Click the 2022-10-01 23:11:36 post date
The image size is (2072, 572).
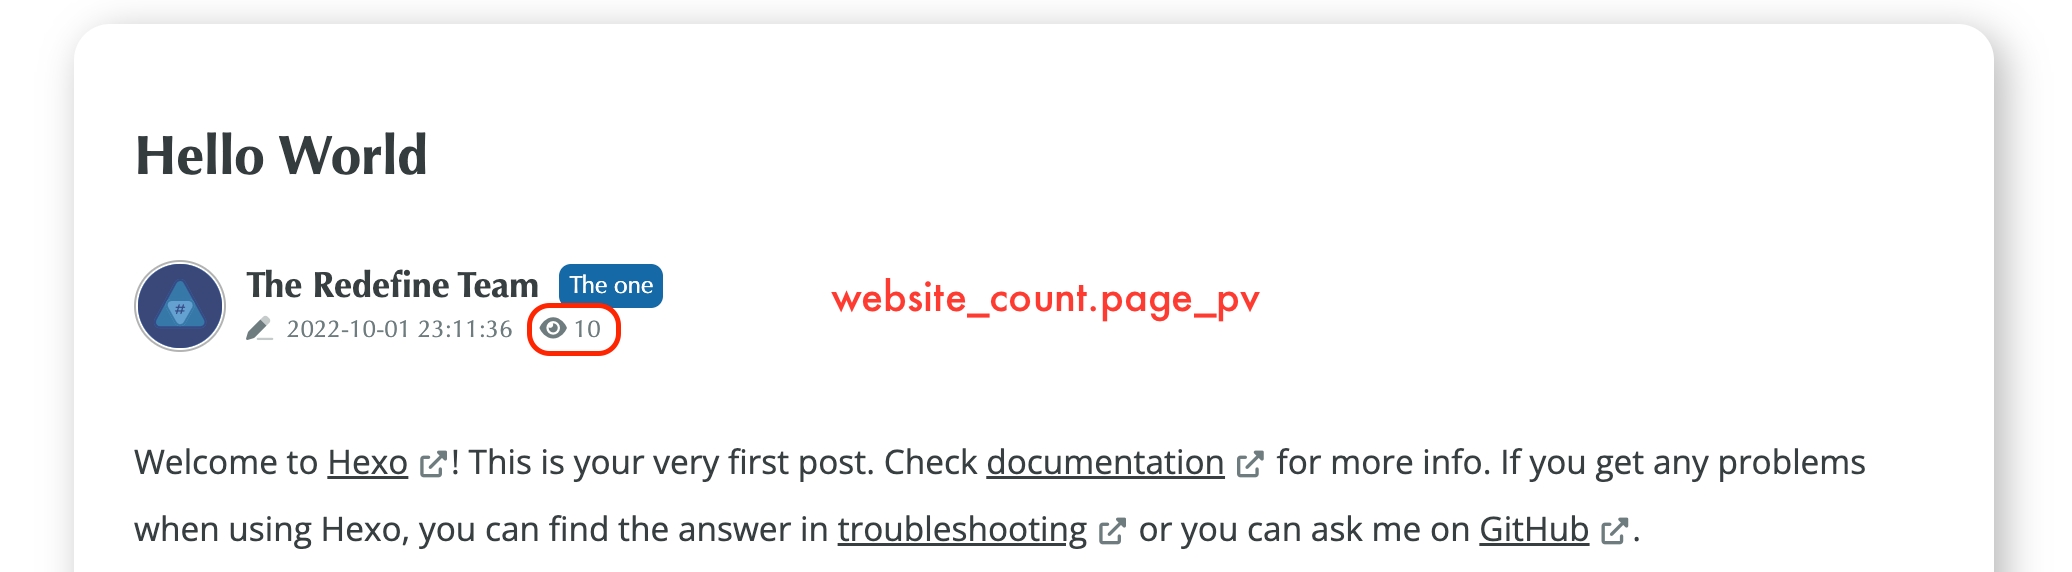[x=399, y=329]
